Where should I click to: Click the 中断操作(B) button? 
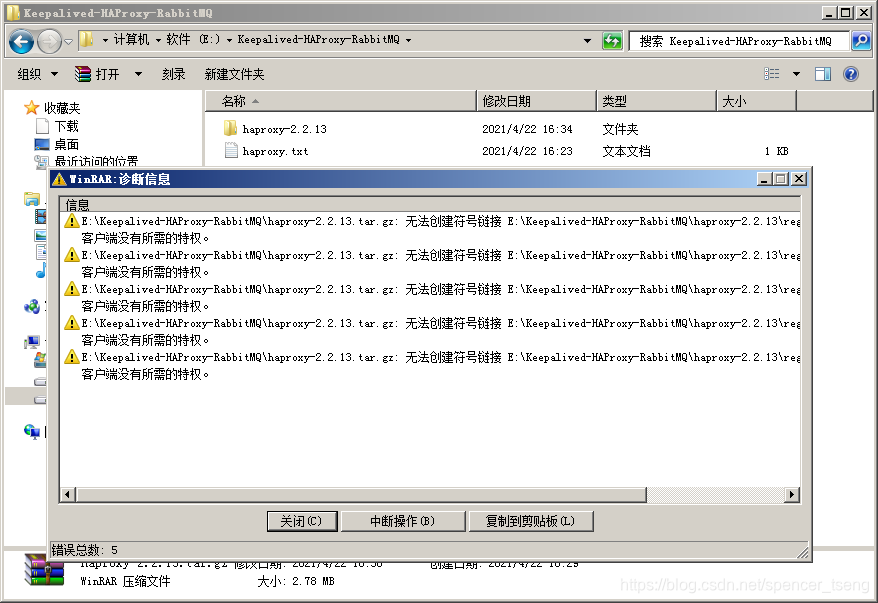click(x=403, y=521)
